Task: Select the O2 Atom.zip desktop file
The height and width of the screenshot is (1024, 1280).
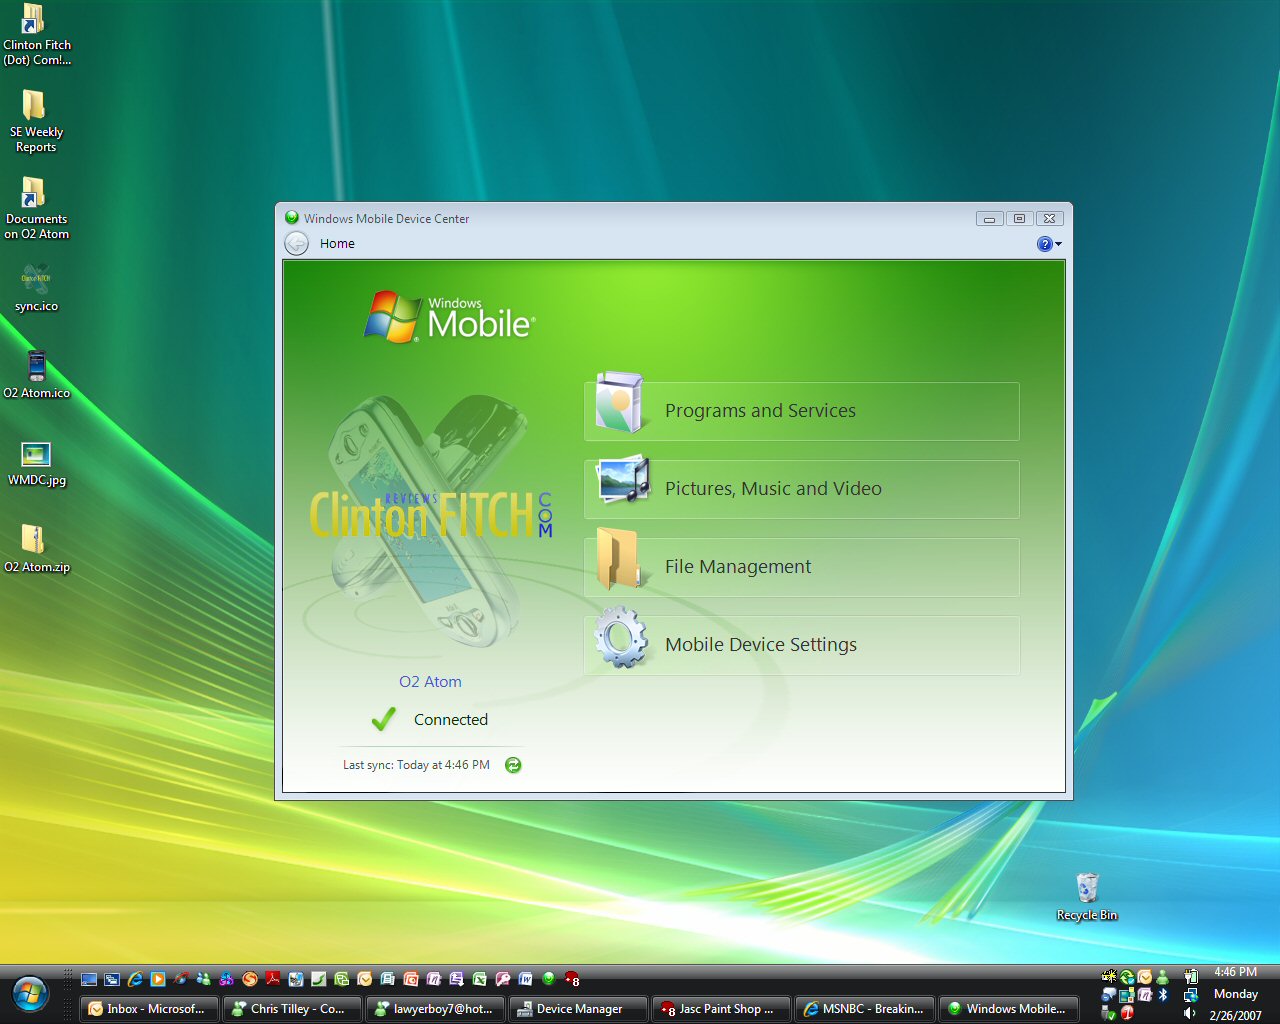Action: (36, 549)
